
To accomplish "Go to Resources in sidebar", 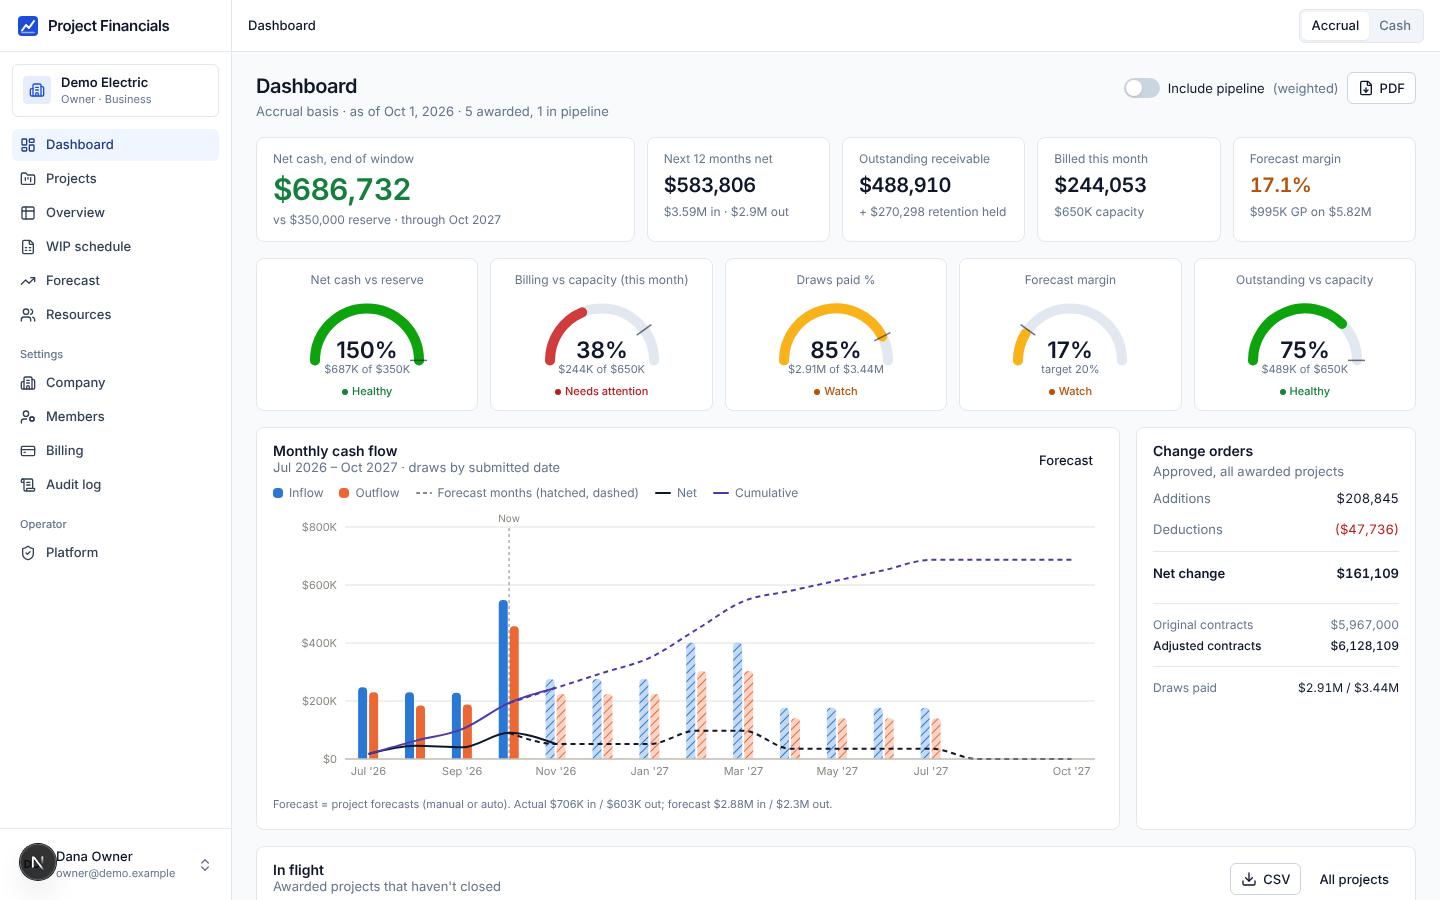I will pyautogui.click(x=115, y=315).
